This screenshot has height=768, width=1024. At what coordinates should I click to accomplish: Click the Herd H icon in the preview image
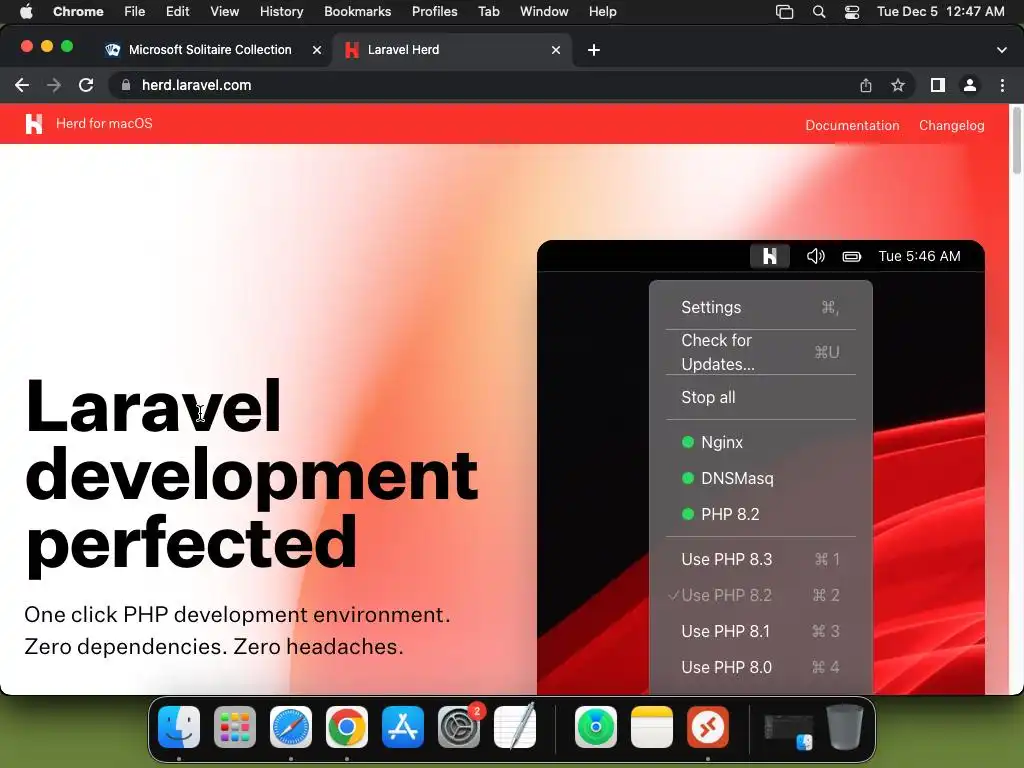click(769, 256)
